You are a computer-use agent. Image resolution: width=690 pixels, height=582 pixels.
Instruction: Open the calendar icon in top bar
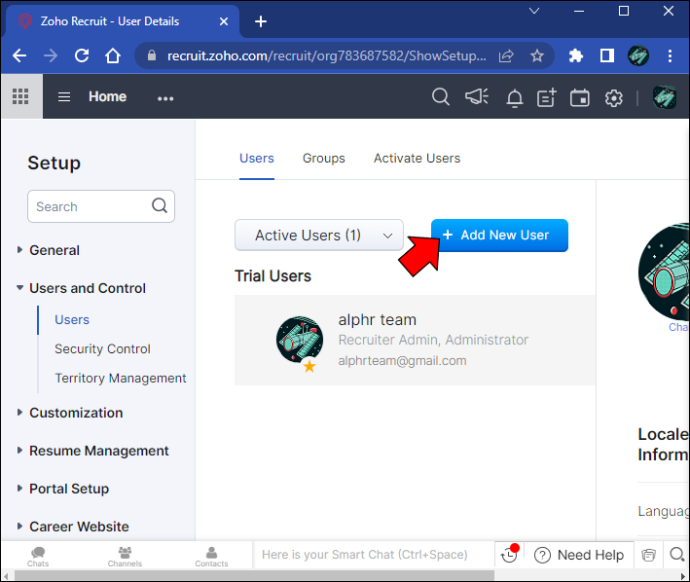click(580, 98)
